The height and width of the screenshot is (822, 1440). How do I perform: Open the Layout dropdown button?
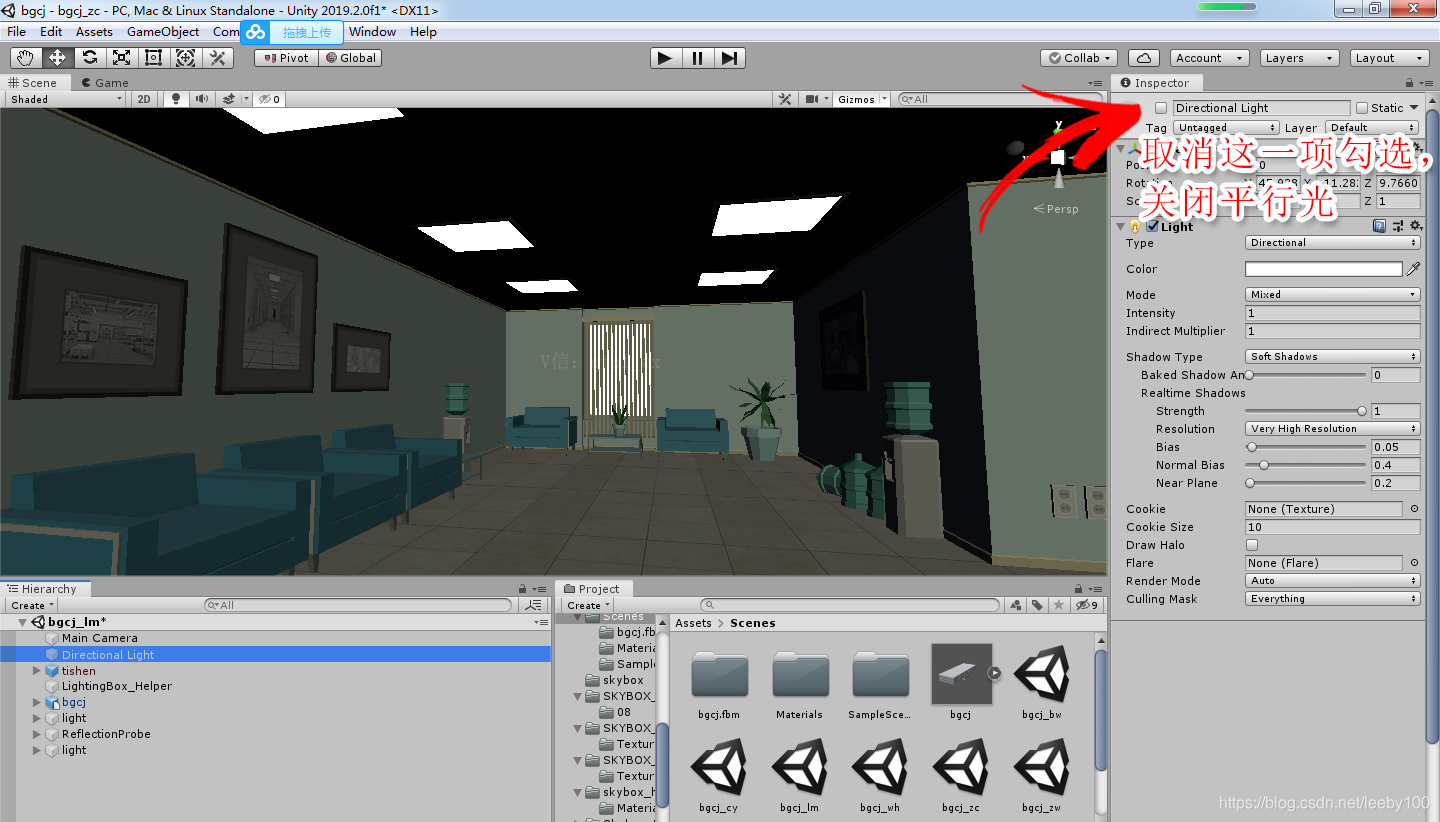click(x=1389, y=58)
